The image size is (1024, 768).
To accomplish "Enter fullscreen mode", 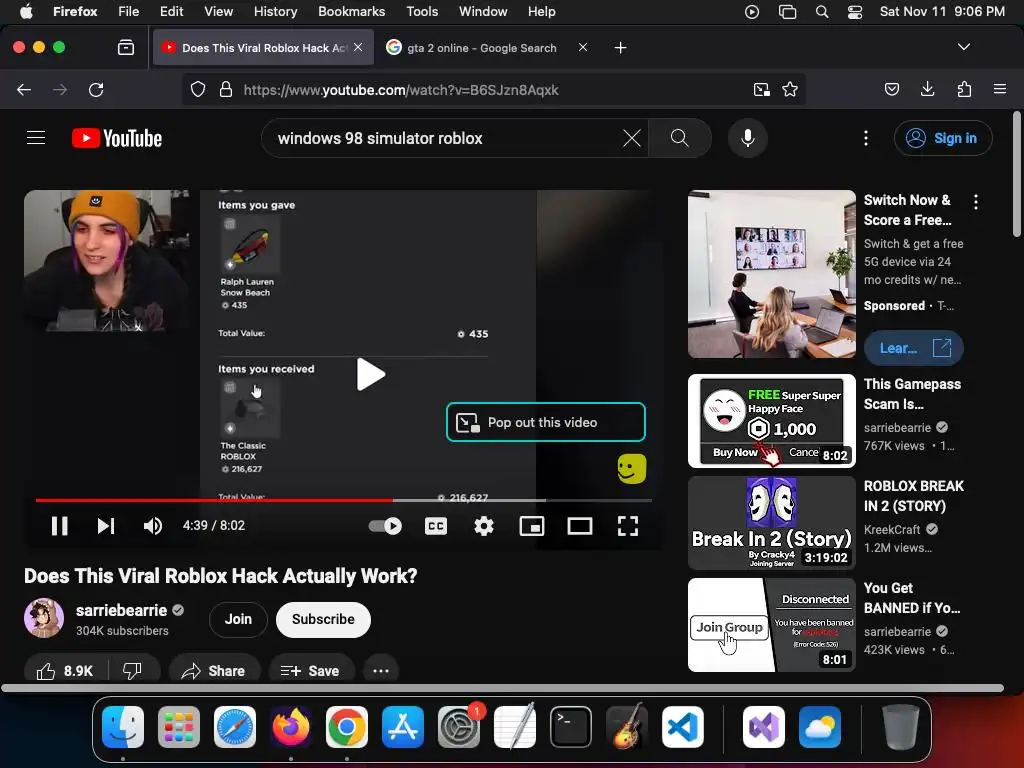I will point(628,526).
